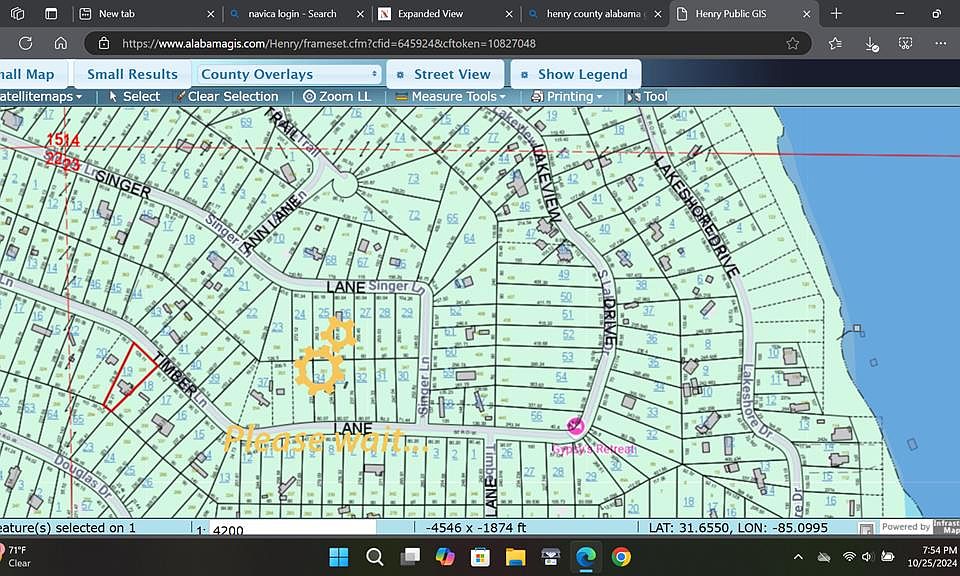
Task: Click the Select tool in map toolbar
Action: [x=134, y=97]
